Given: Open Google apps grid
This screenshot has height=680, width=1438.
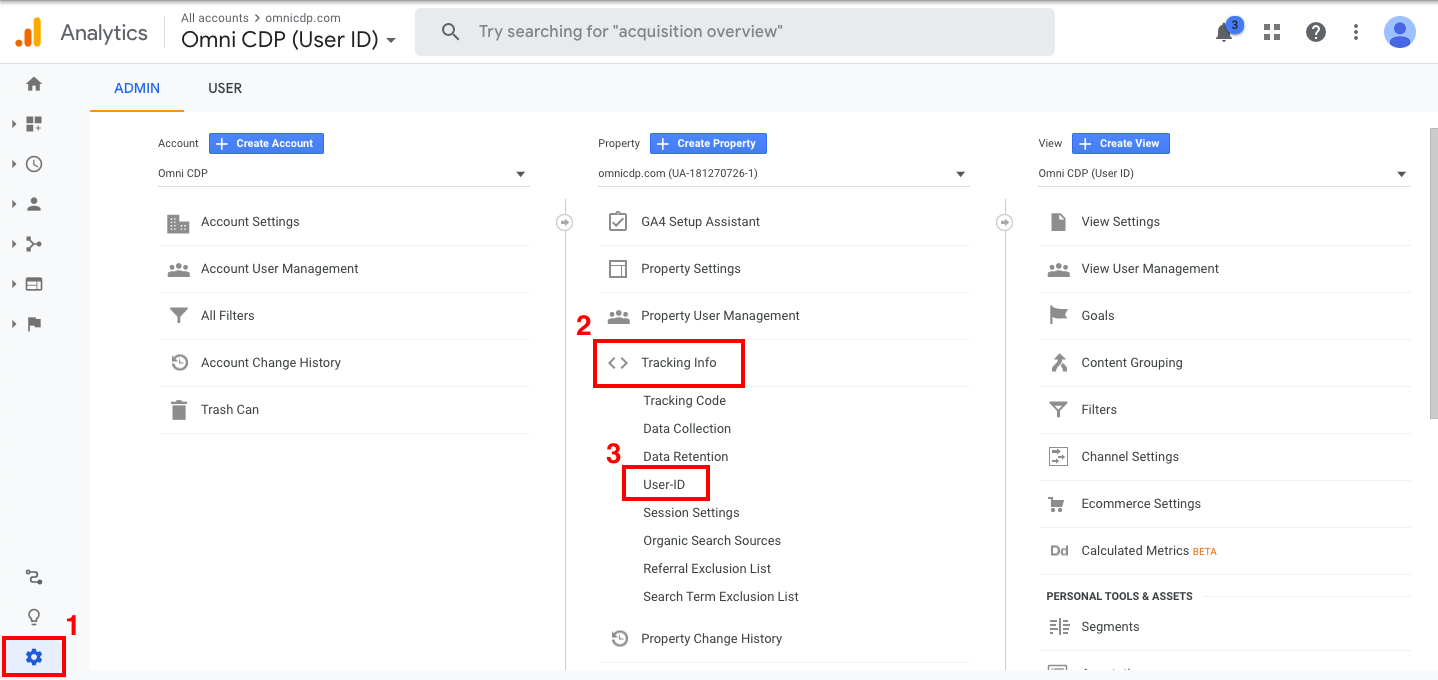Looking at the screenshot, I should 1272,33.
